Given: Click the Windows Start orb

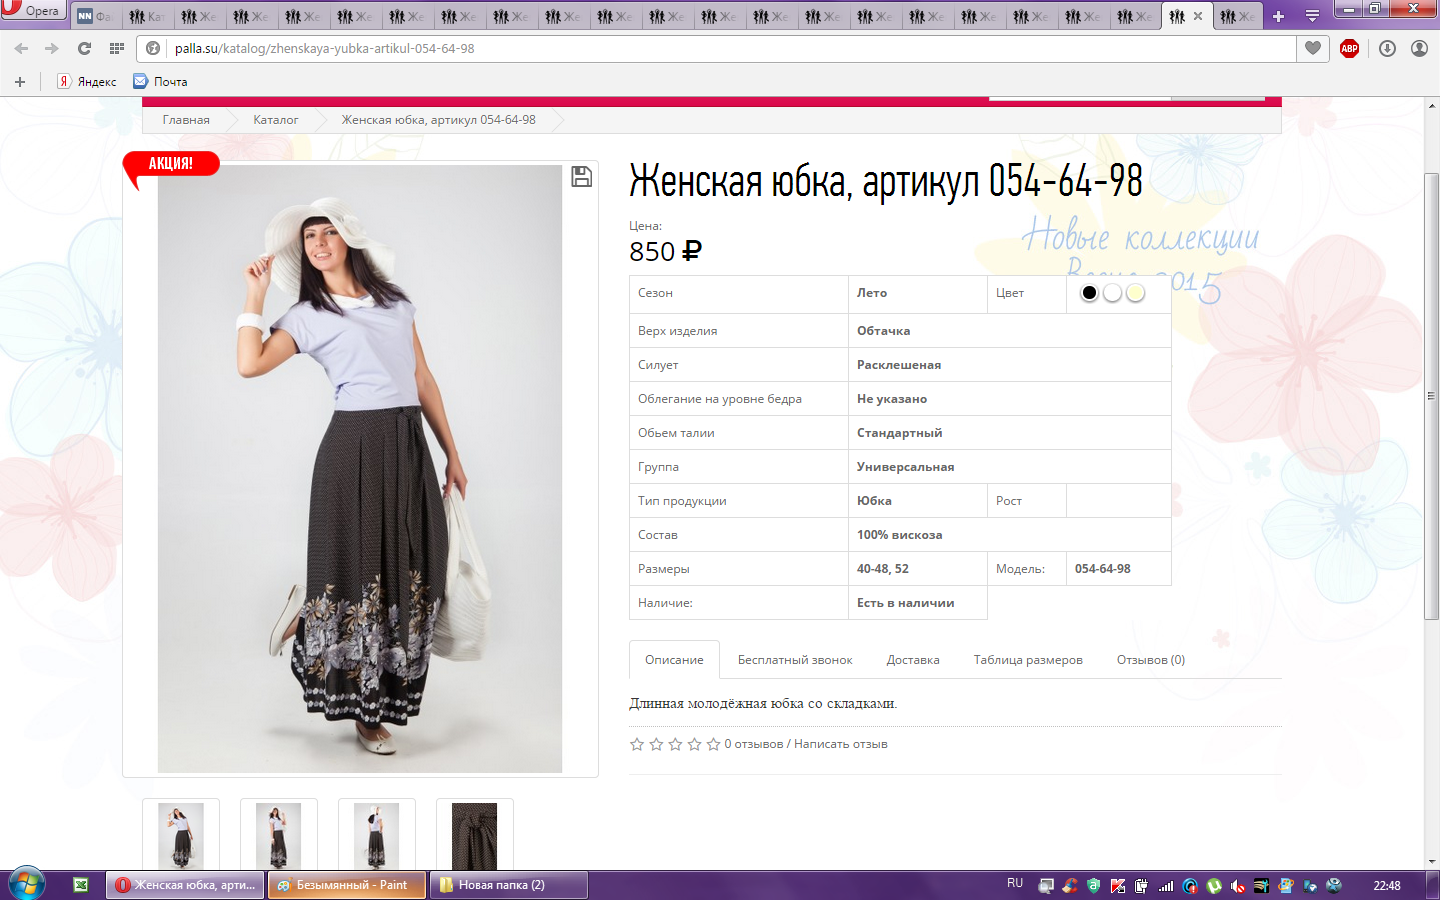Looking at the screenshot, I should coord(27,884).
